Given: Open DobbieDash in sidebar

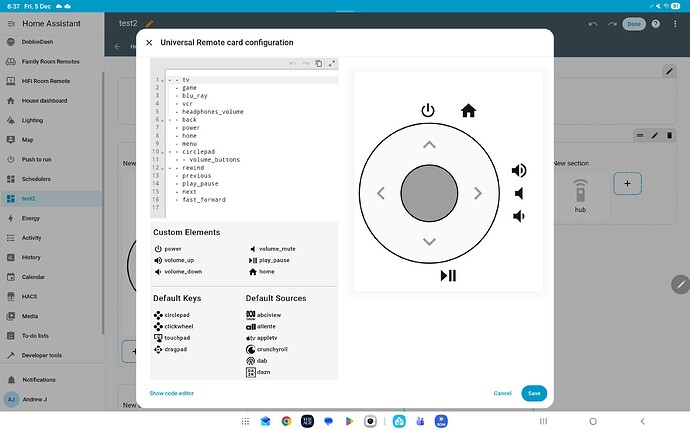Looking at the screenshot, I should click(51, 42).
